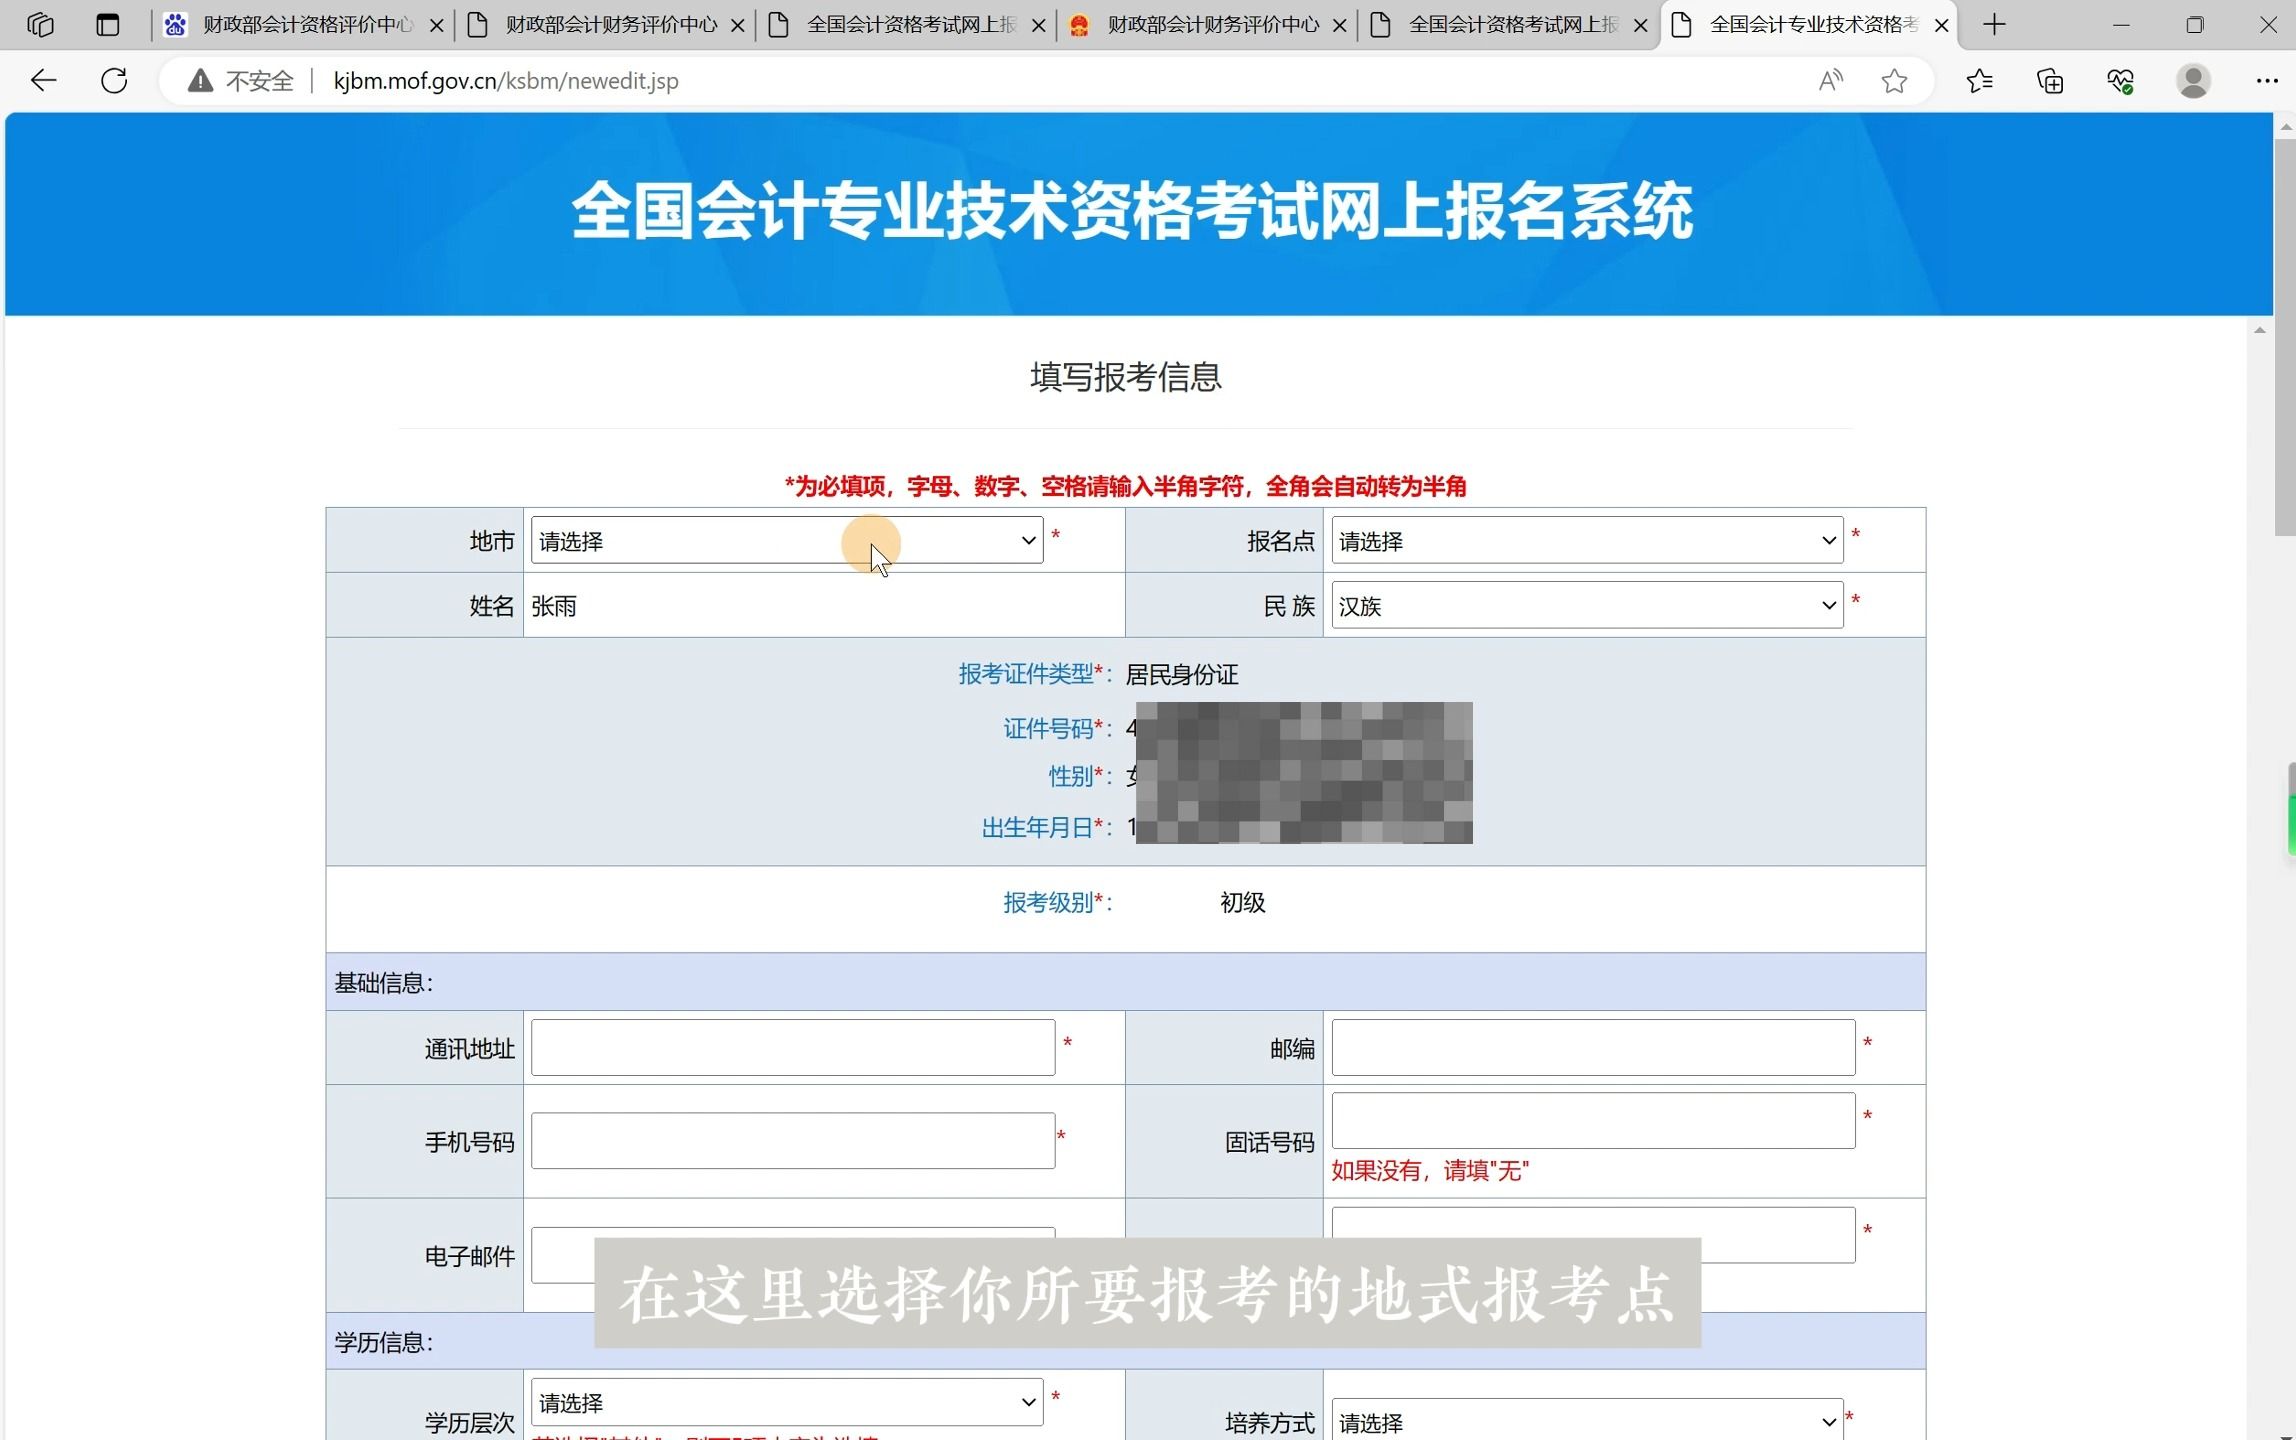The width and height of the screenshot is (2296, 1440).
Task: Click the 报考证件类型 label
Action: point(1035,674)
